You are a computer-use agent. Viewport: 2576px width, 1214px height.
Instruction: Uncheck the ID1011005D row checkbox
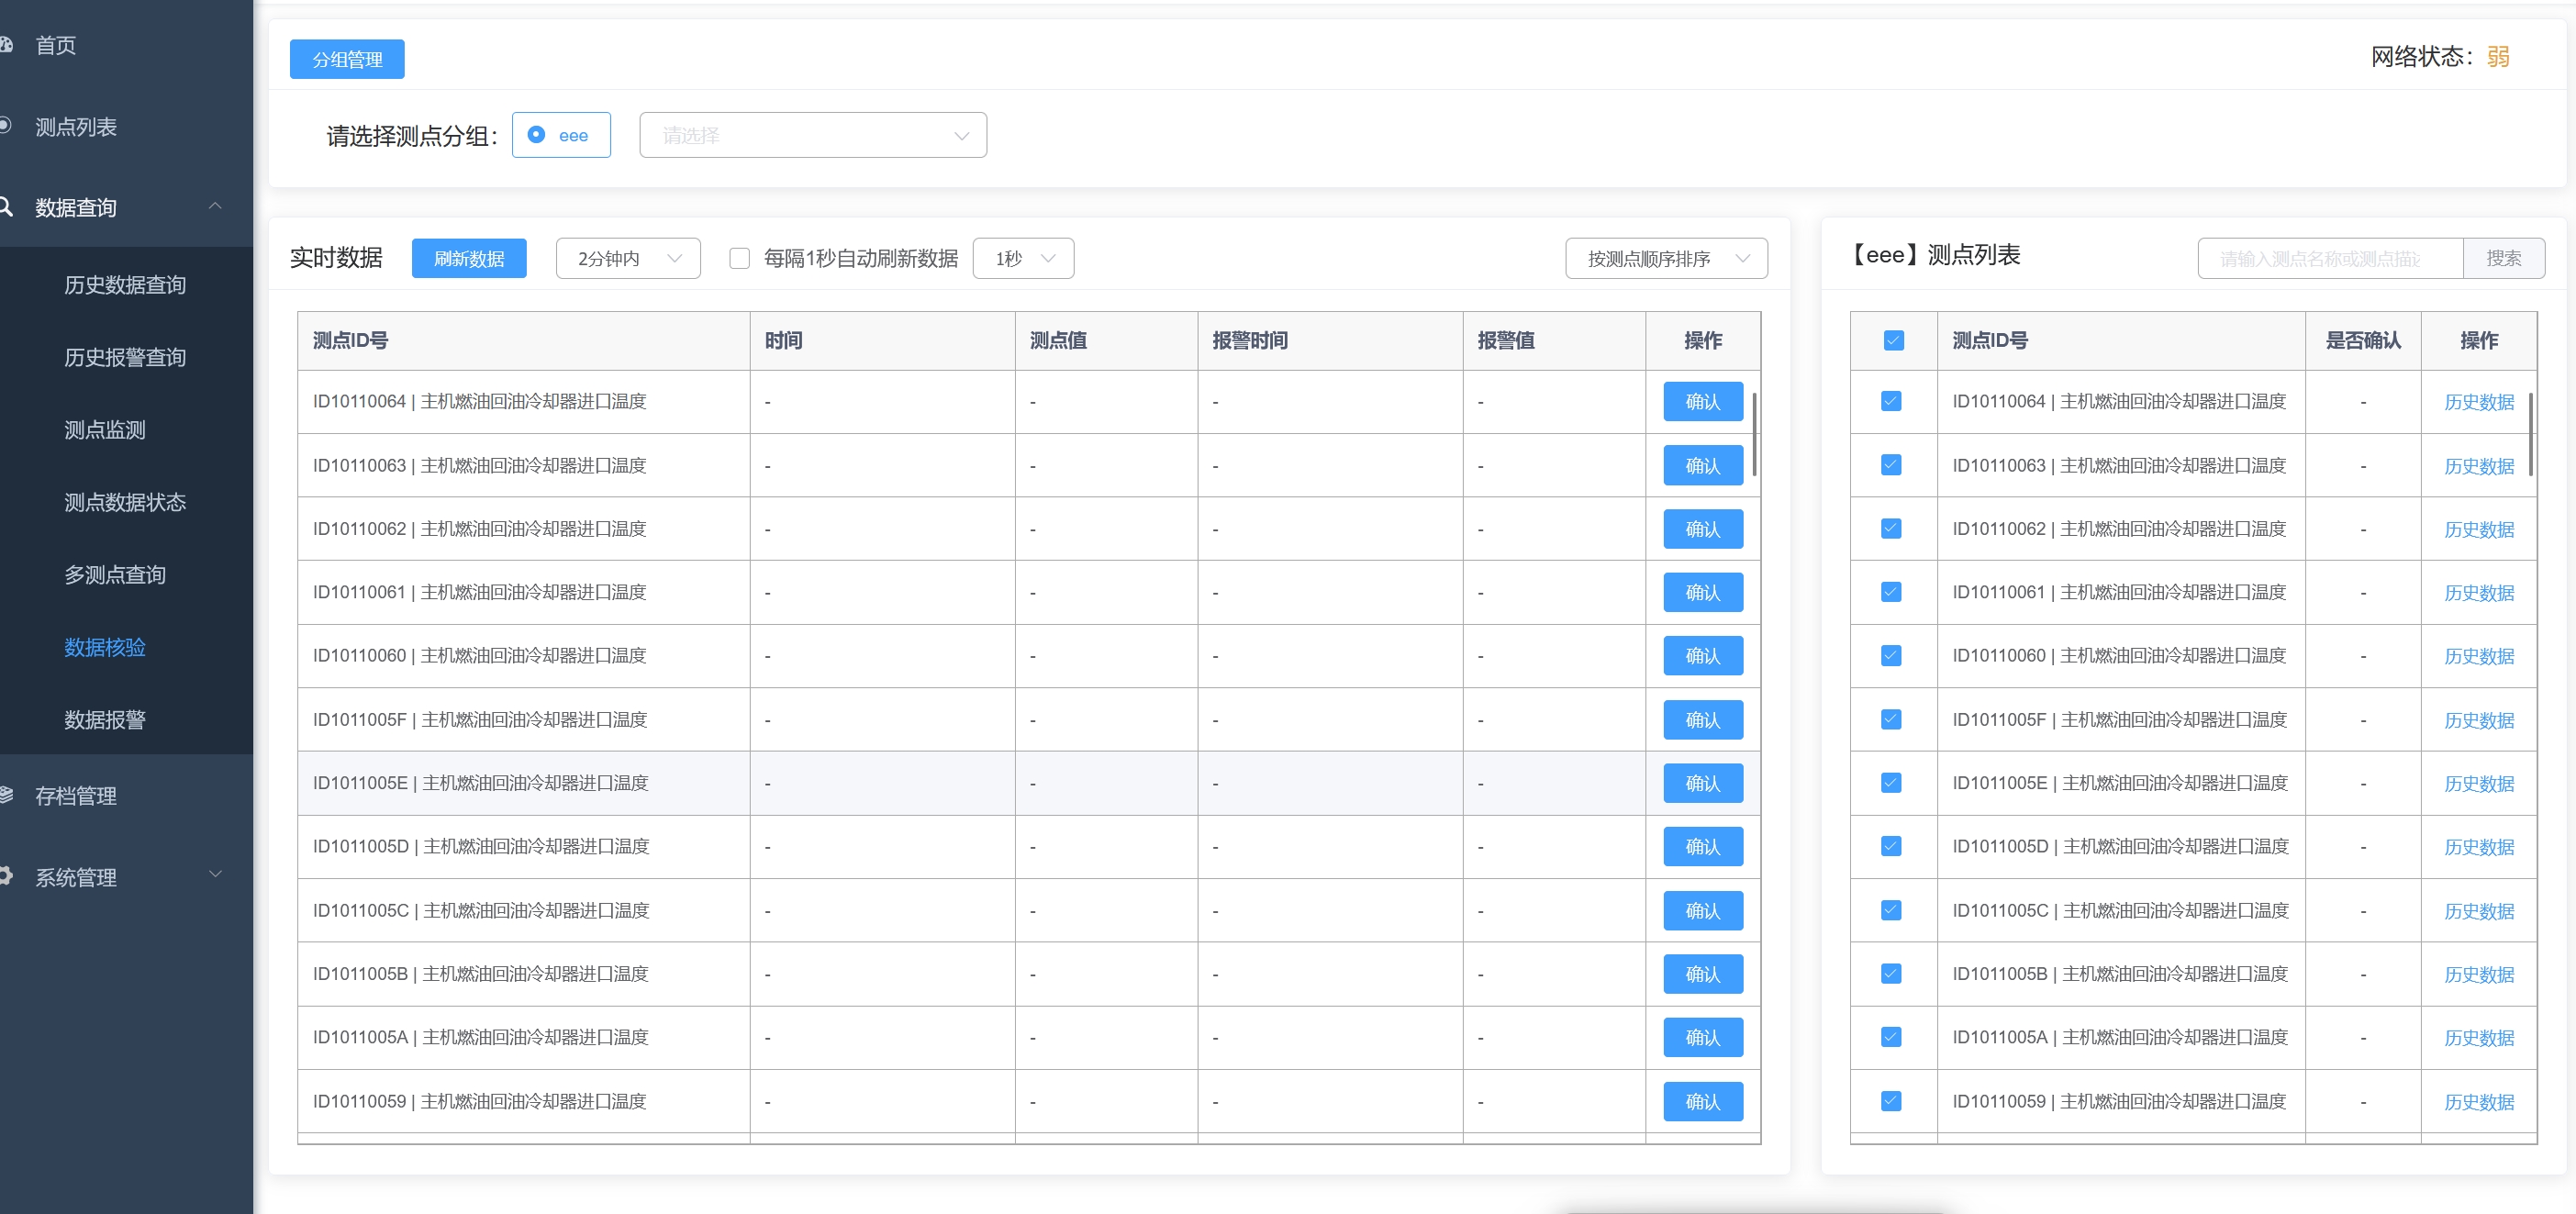tap(1891, 846)
